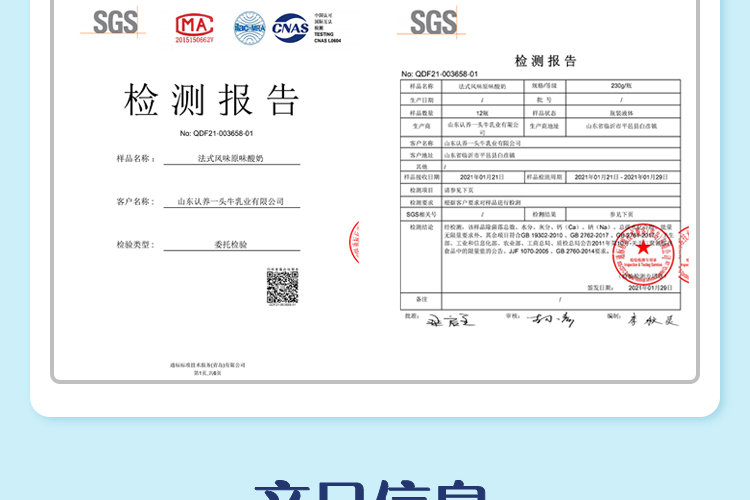This screenshot has width=750, height=500.
Task: Click the blue CNAS logo
Action: point(290,28)
